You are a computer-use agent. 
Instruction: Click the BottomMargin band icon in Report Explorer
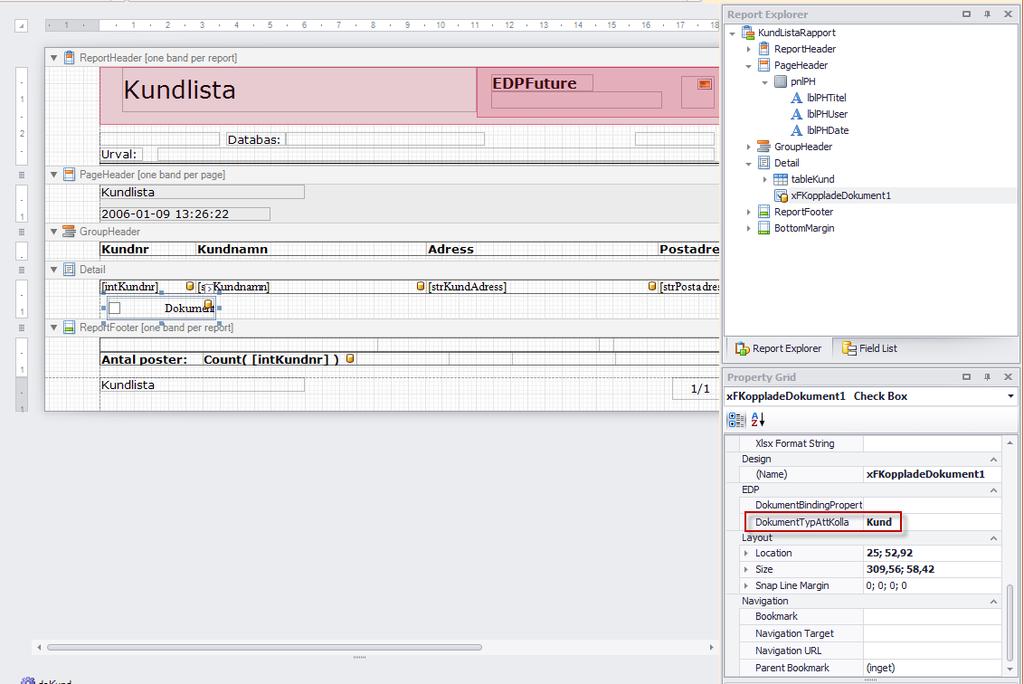pos(763,228)
